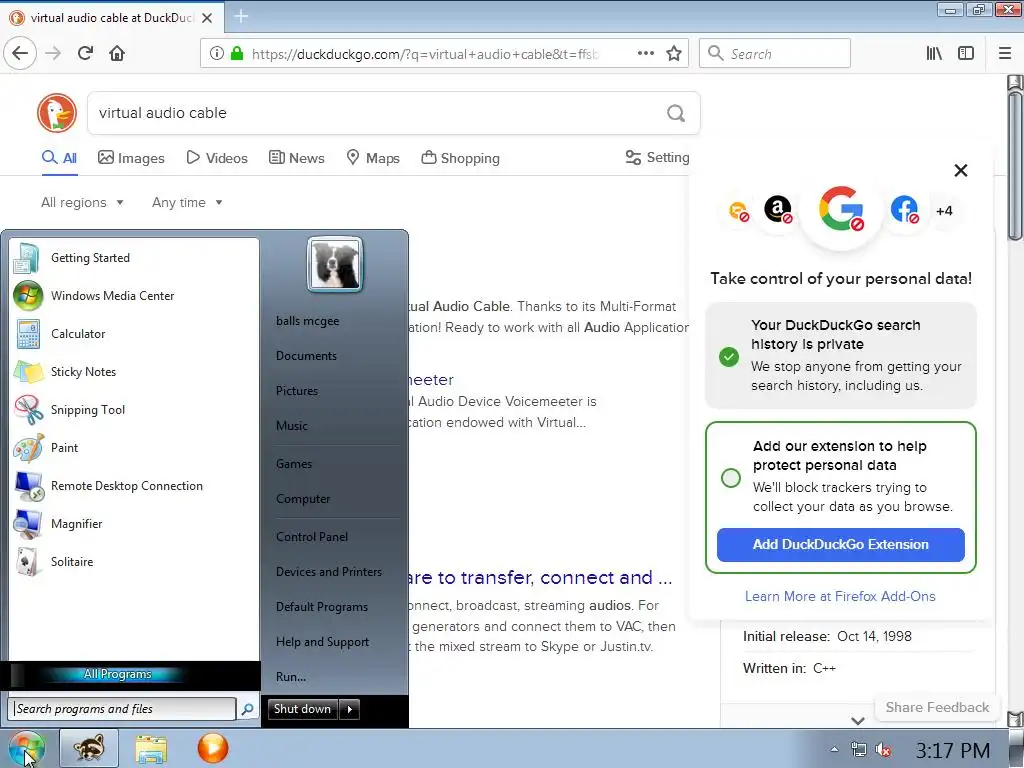Show hidden tray icons arrow
Image resolution: width=1024 pixels, height=768 pixels.
coord(834,750)
